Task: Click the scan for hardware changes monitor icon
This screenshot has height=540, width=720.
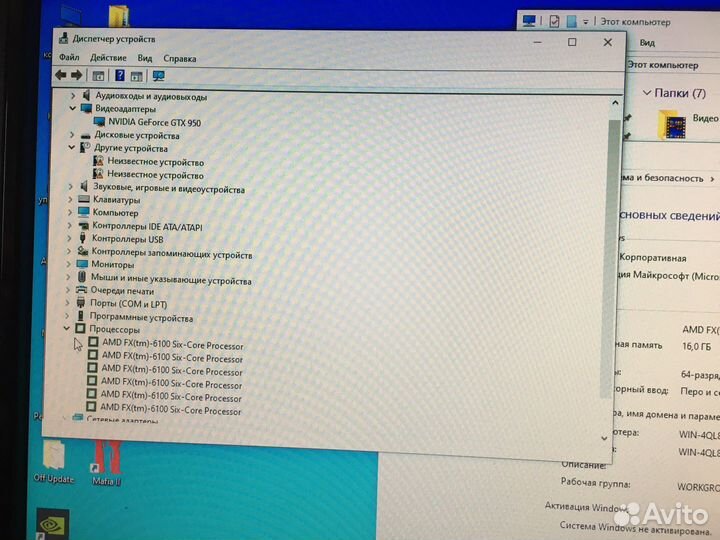Action: (158, 76)
